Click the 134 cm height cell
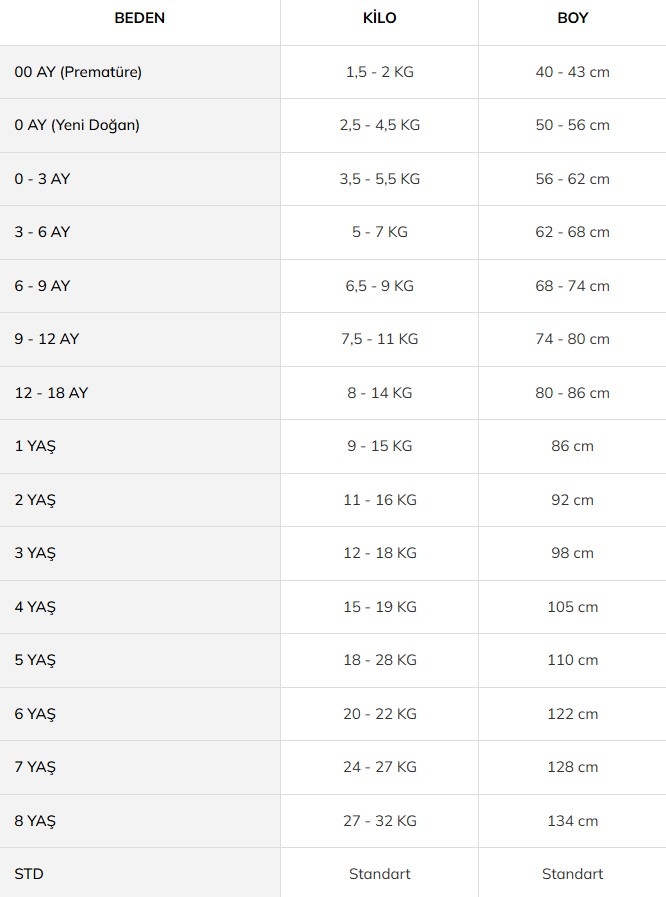This screenshot has width=666, height=897. (572, 821)
